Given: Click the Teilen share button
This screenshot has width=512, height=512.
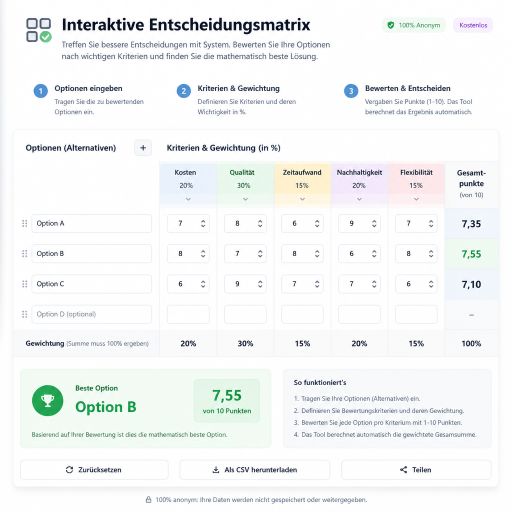Looking at the screenshot, I should click(x=416, y=470).
